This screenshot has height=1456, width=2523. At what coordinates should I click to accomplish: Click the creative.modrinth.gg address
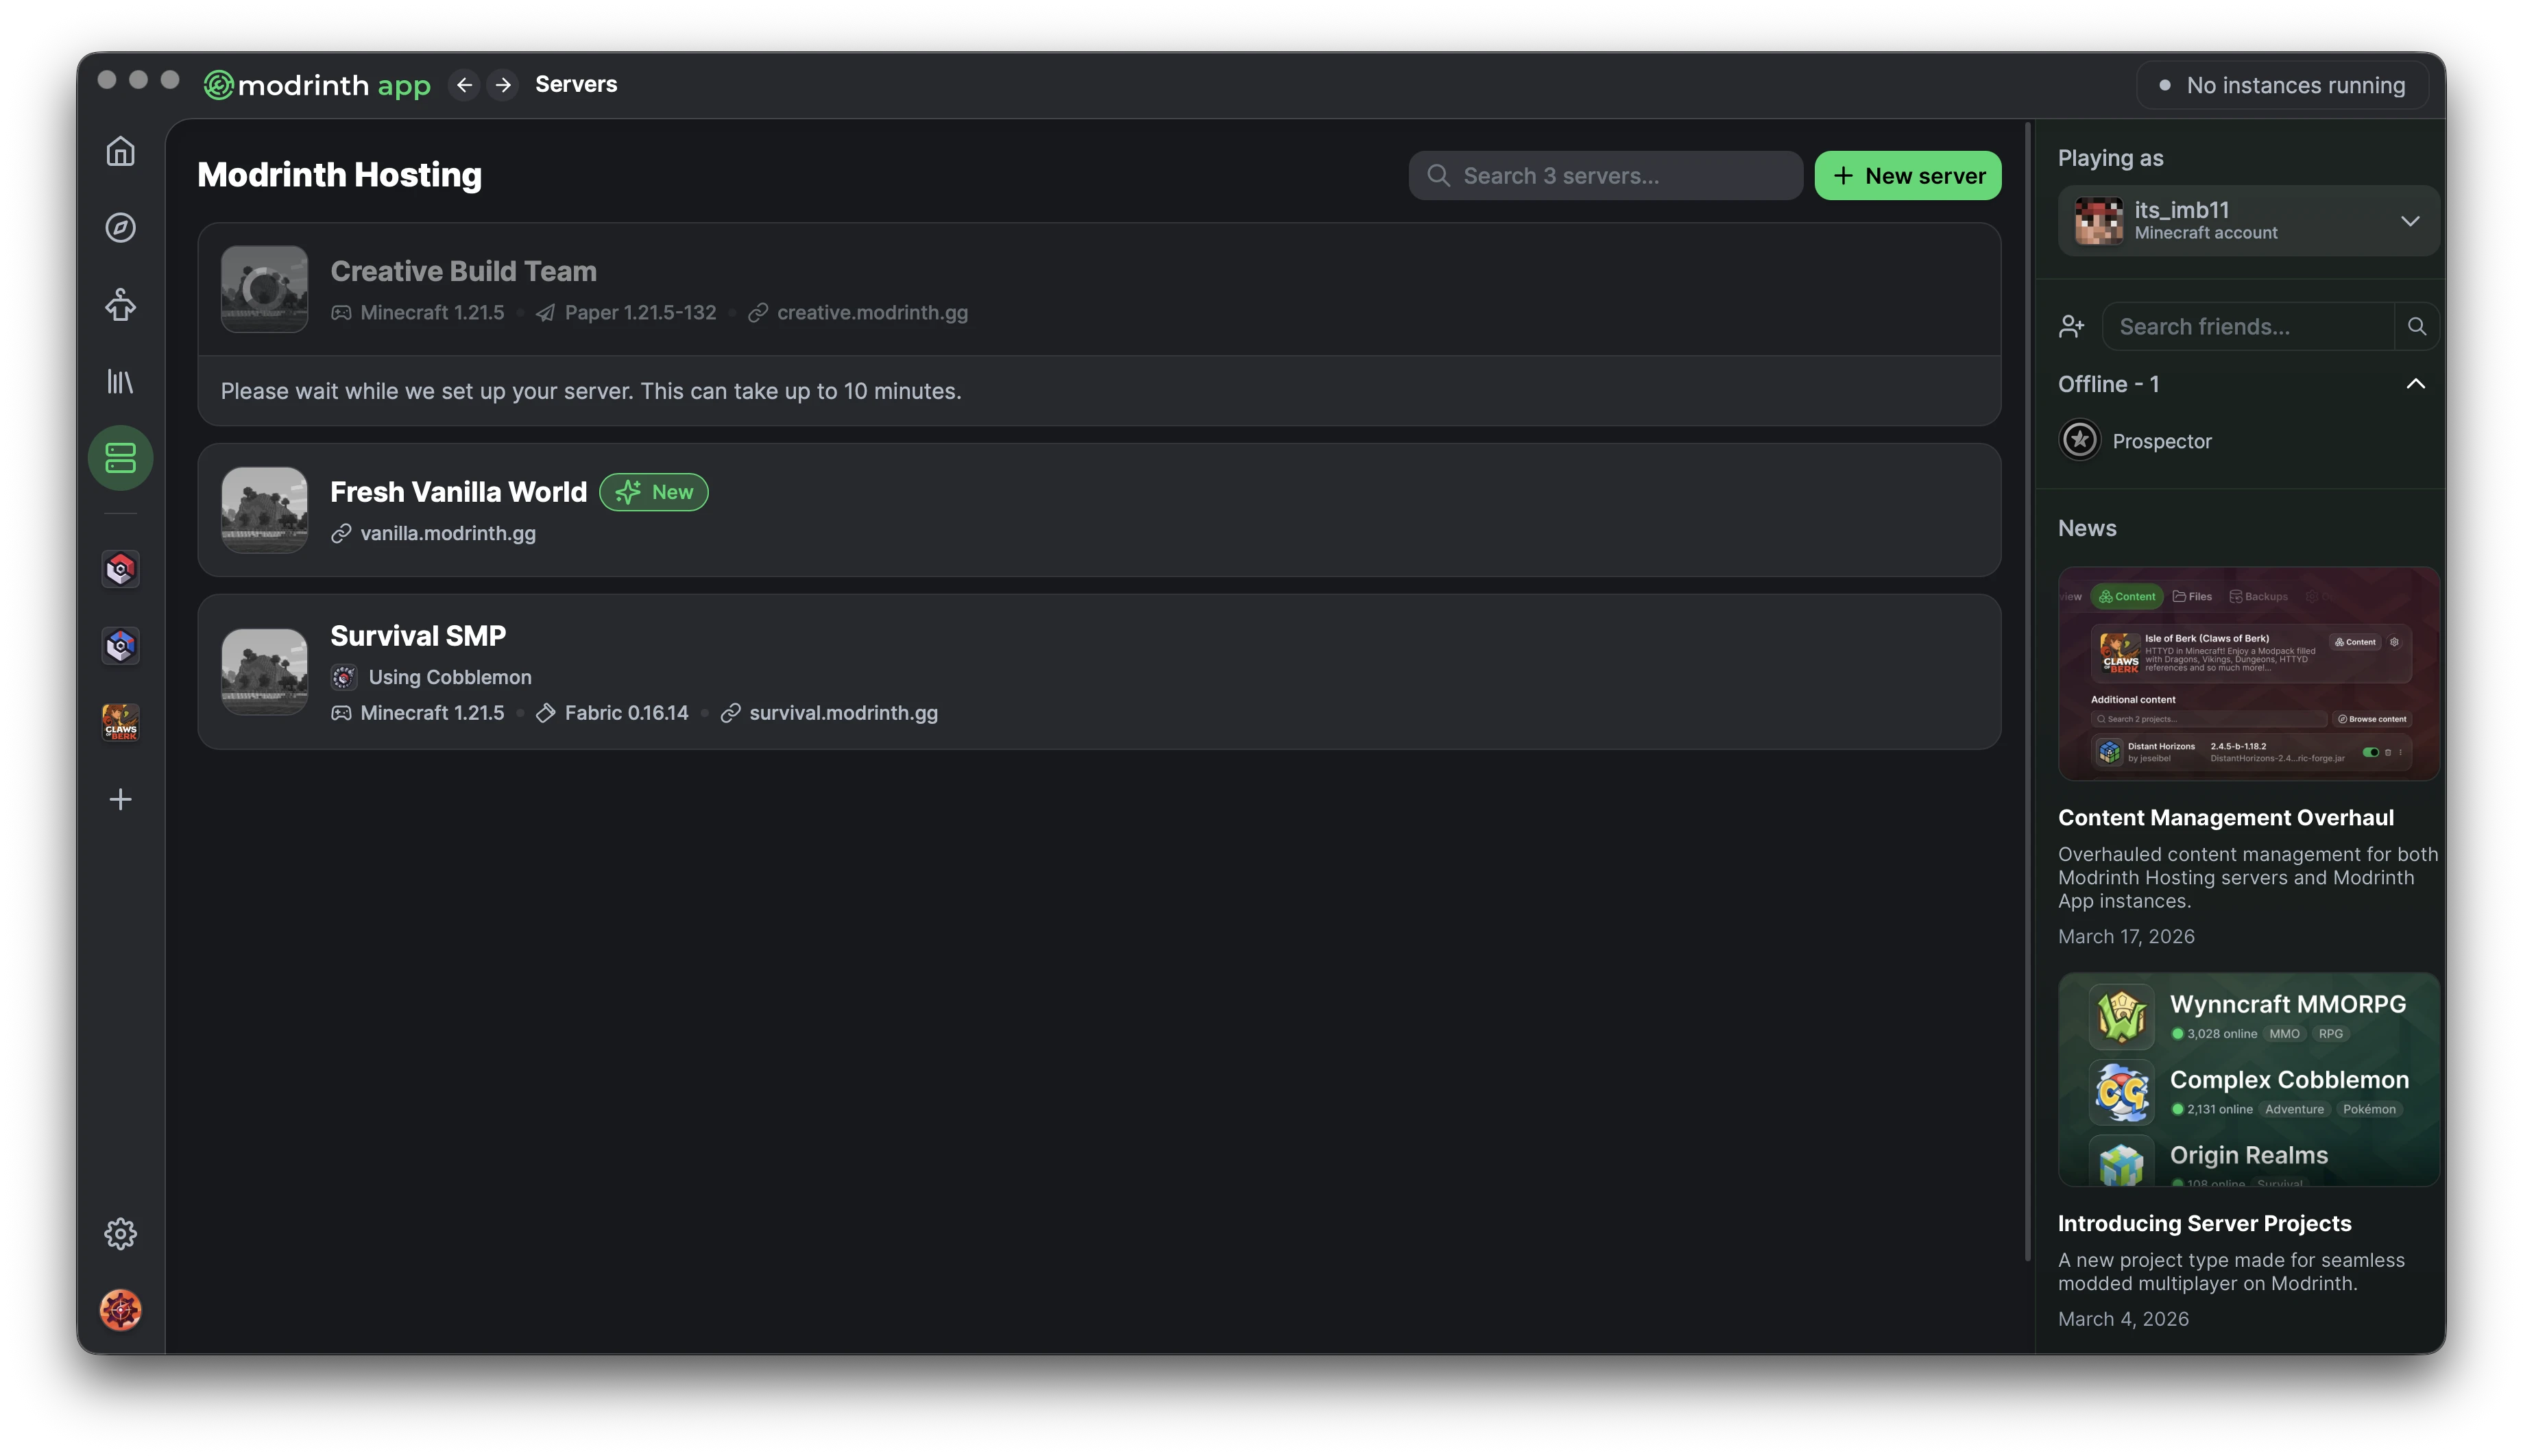(872, 313)
